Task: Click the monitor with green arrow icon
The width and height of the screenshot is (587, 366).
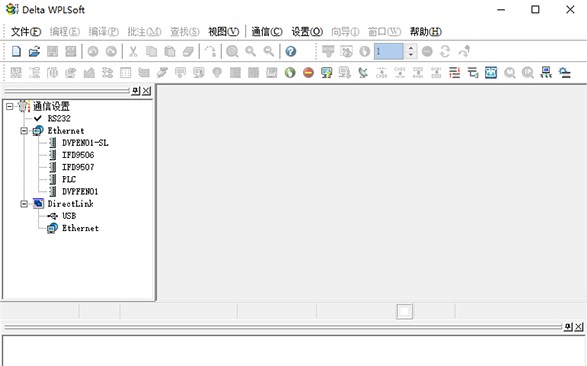Action: [x=326, y=72]
